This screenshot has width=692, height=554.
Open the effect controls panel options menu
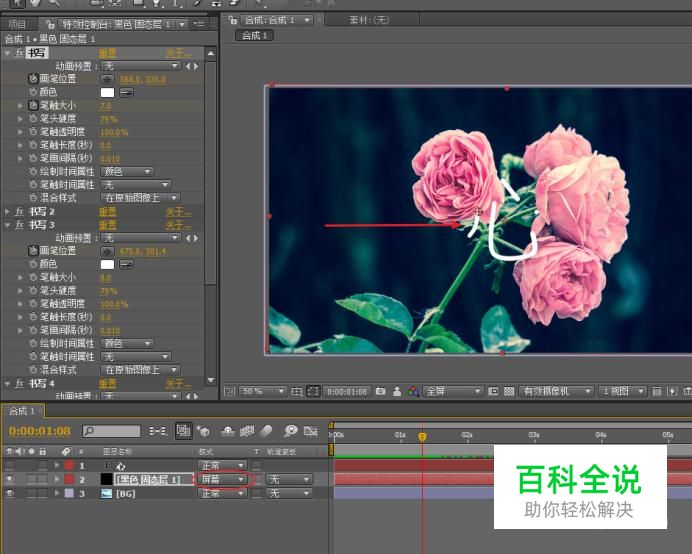coord(199,24)
